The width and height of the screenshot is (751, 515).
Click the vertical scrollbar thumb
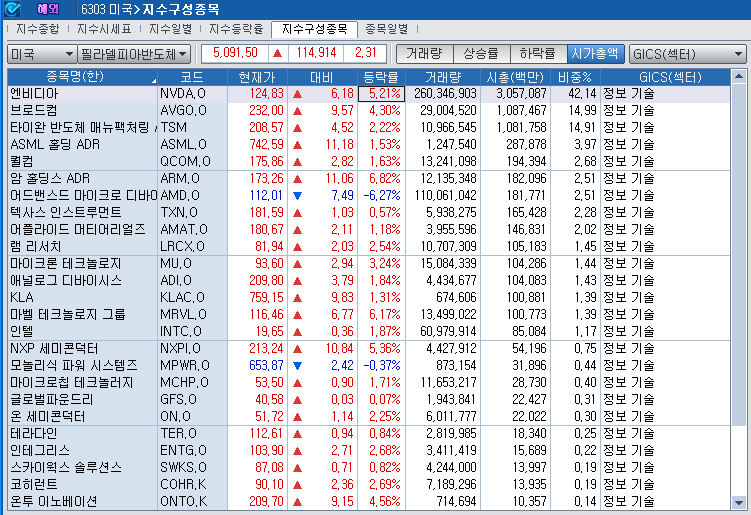pos(739,254)
